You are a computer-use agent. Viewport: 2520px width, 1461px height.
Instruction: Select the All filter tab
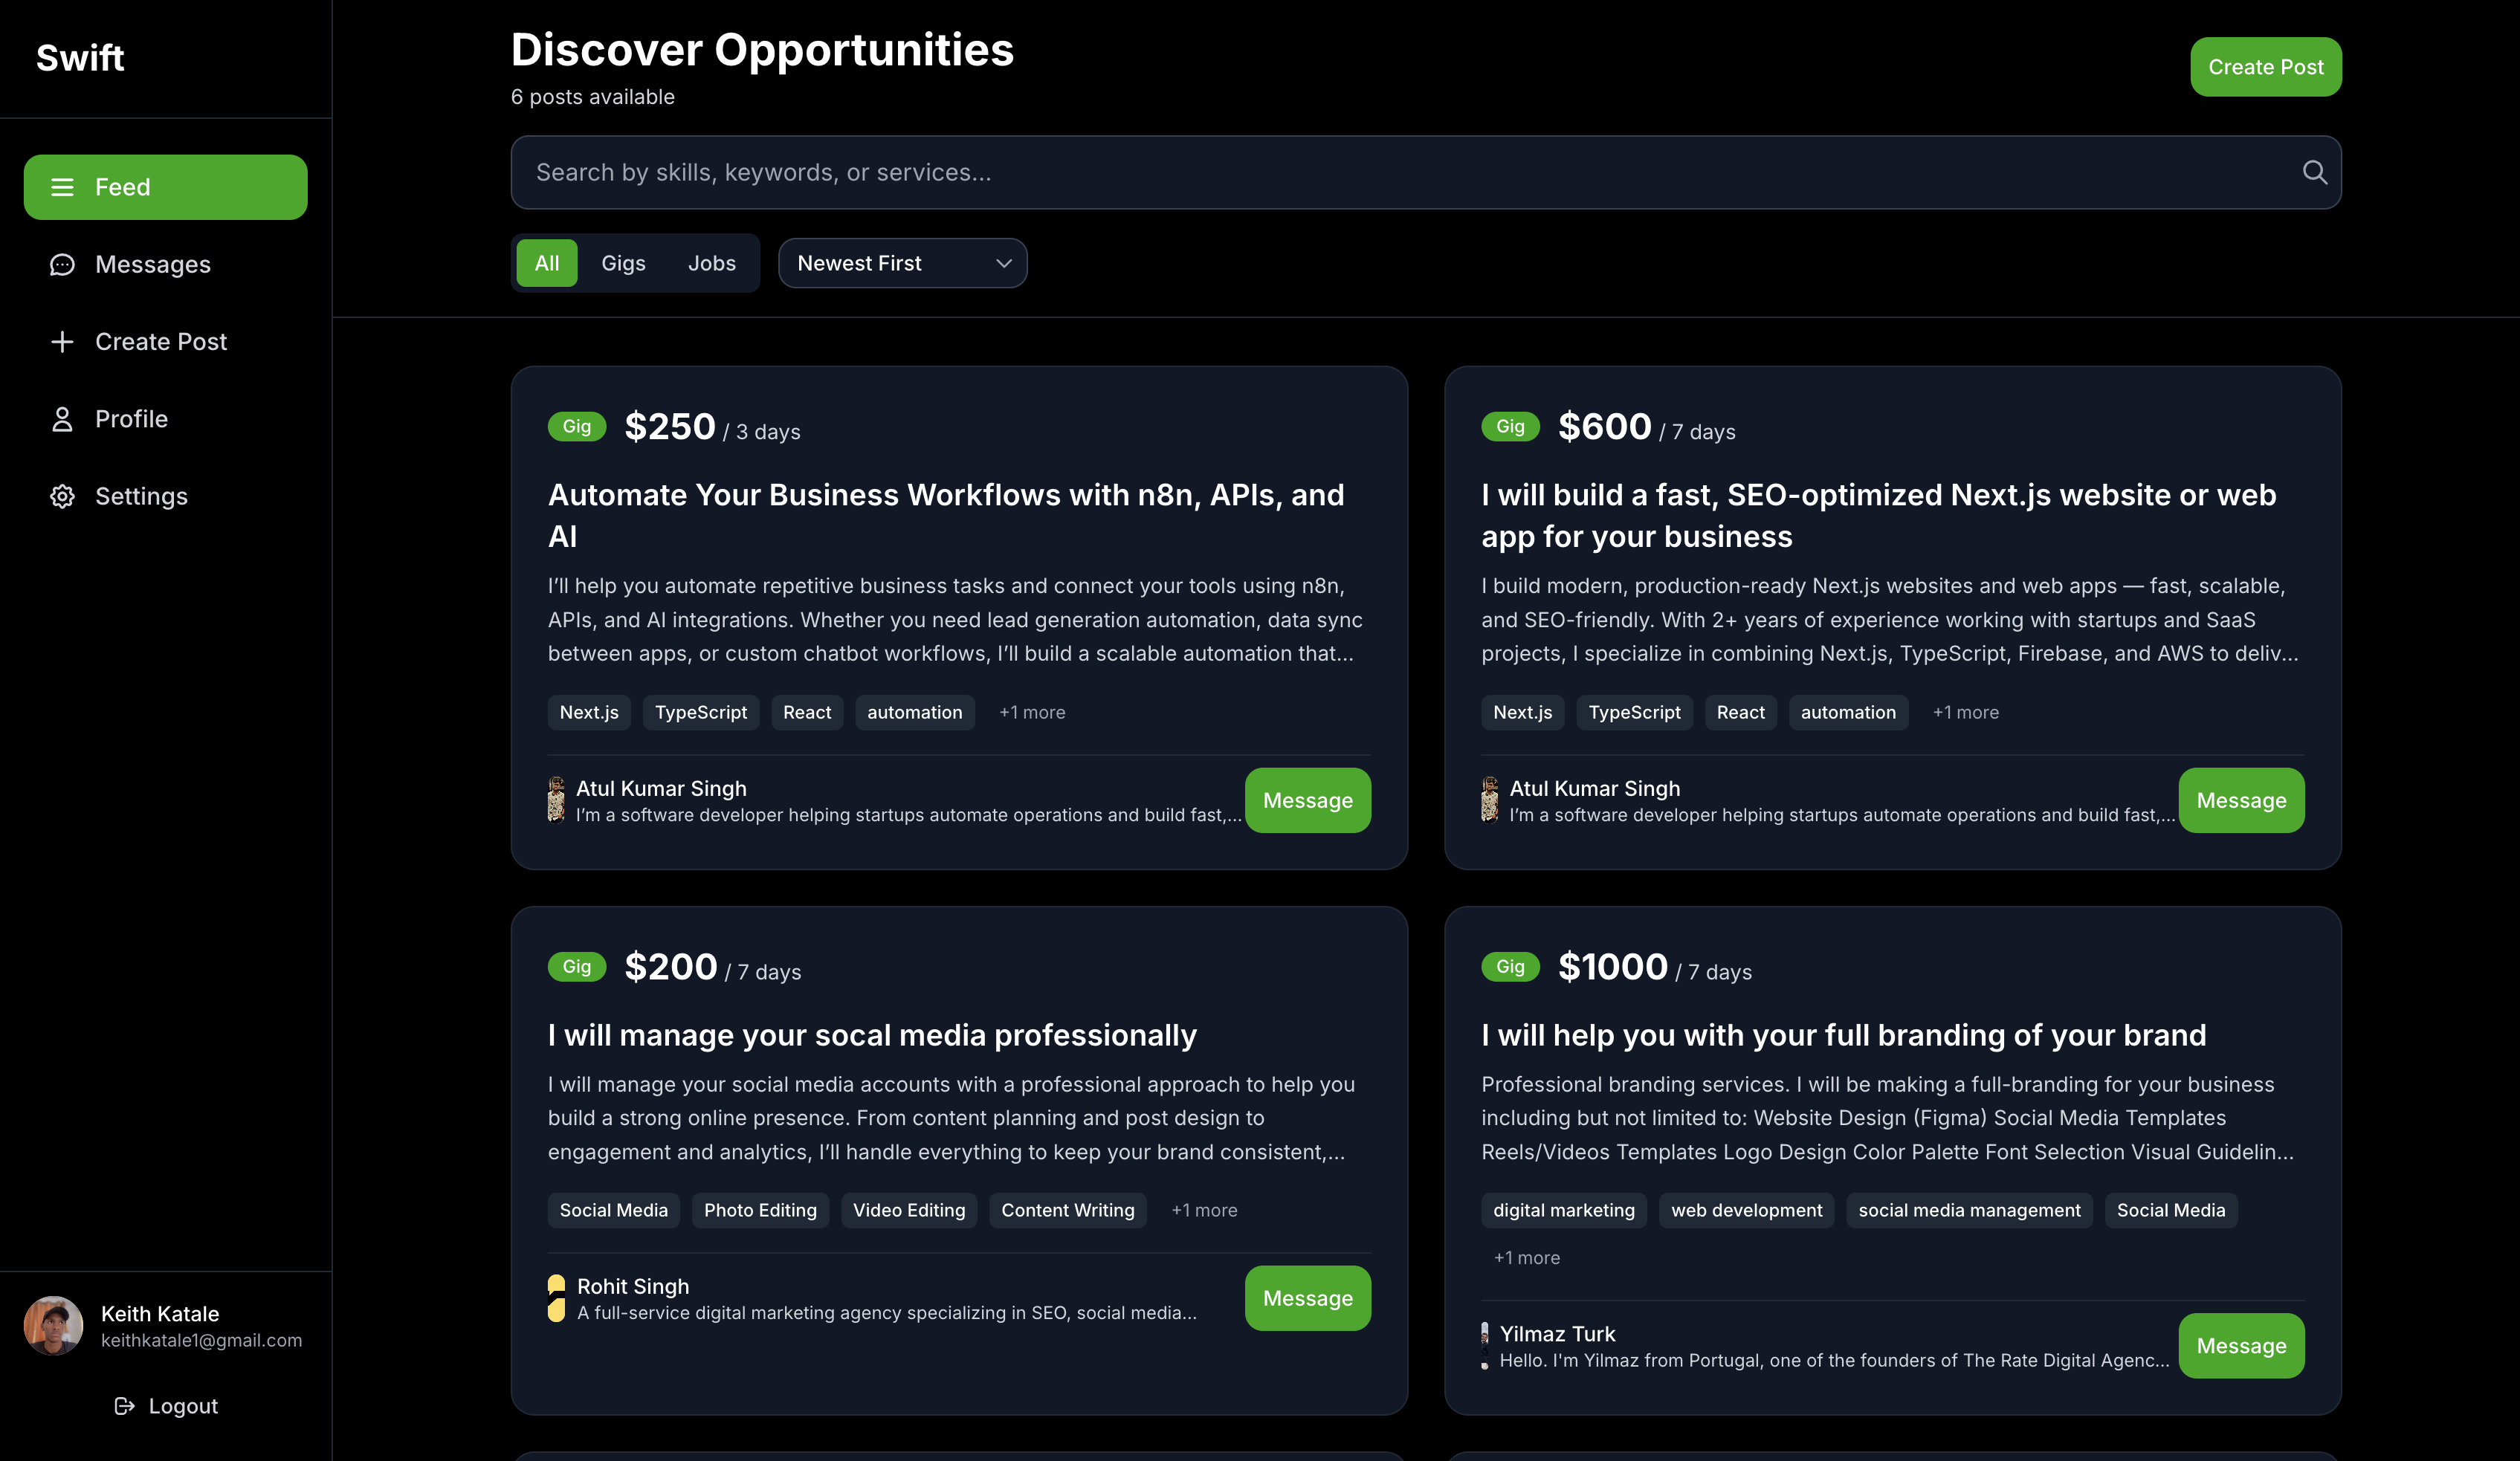pos(546,263)
